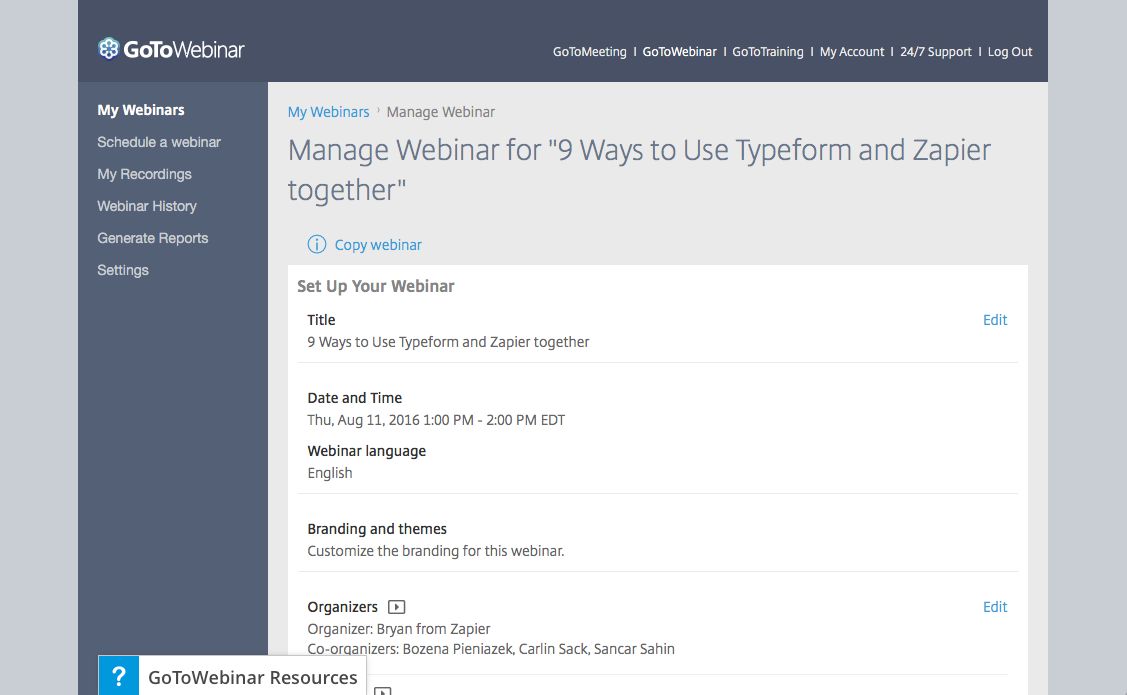Image resolution: width=1127 pixels, height=695 pixels.
Task: Click the info icon beside Copy webinar
Action: (317, 245)
